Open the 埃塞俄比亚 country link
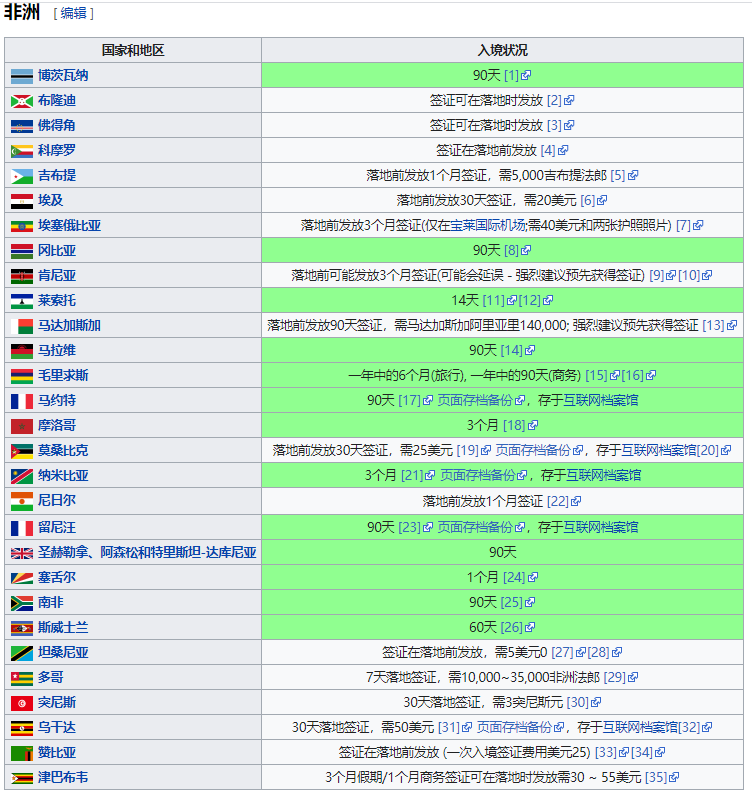 point(70,225)
